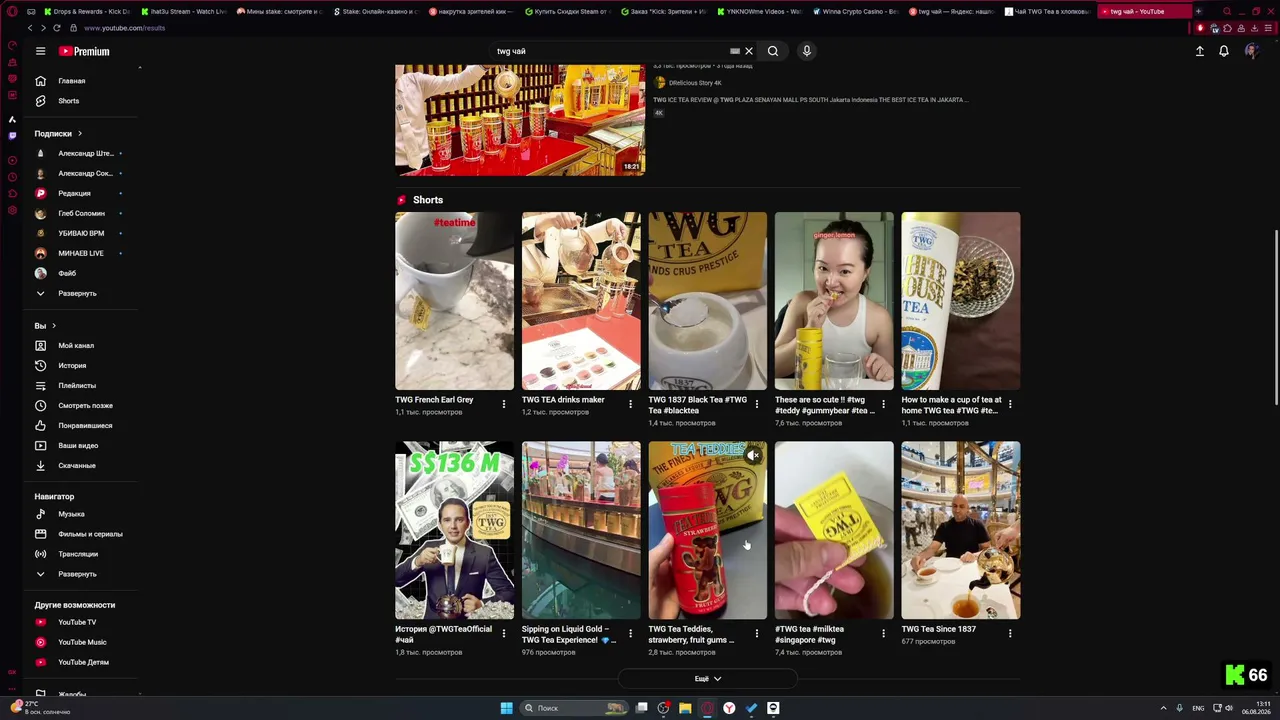Open the S$136 M short thumbnail
The height and width of the screenshot is (720, 1280).
(455, 530)
